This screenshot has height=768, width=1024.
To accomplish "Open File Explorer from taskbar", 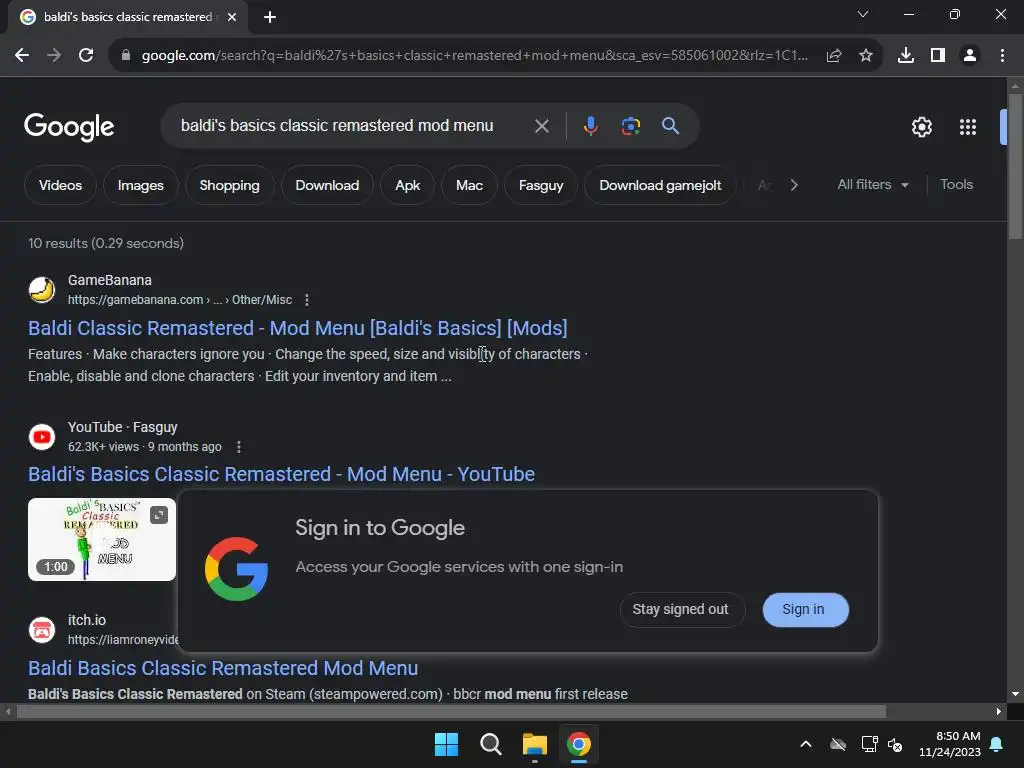I will pyautogui.click(x=535, y=744).
